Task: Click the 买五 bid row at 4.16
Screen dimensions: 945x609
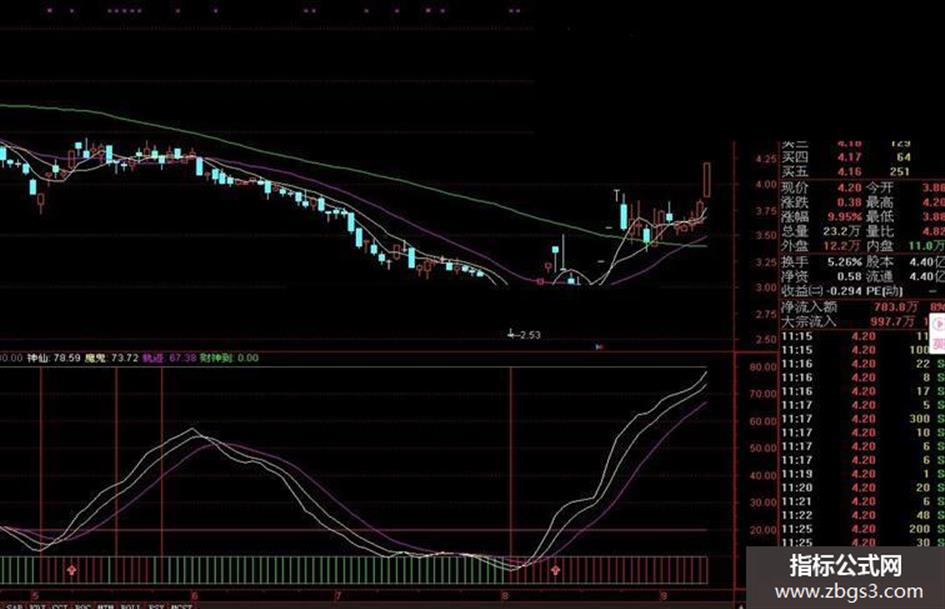Action: point(863,172)
